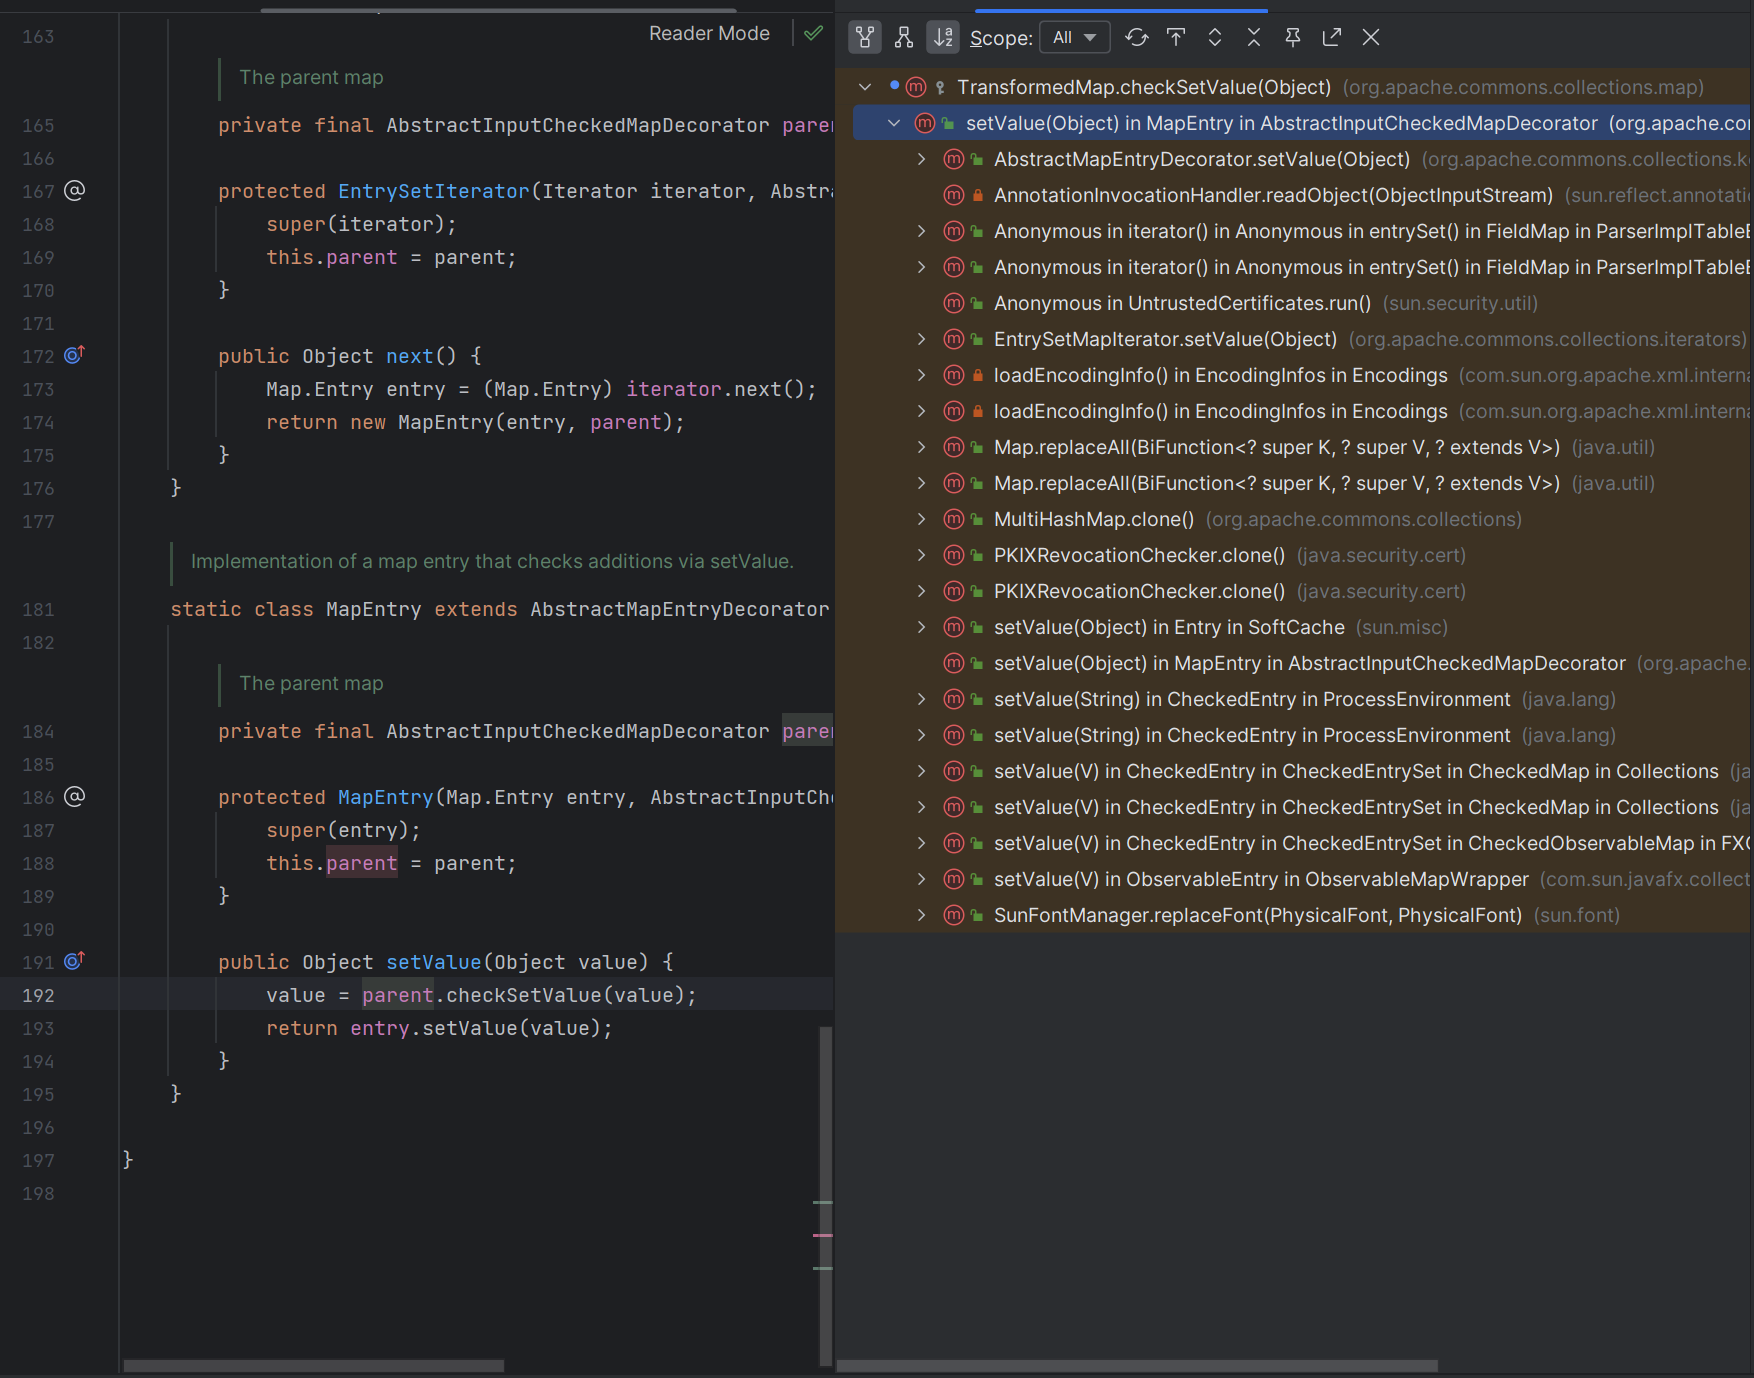This screenshot has height=1378, width=1754.
Task: Click method icon beside setValue(V) in ObservableEntry
Action: [954, 879]
